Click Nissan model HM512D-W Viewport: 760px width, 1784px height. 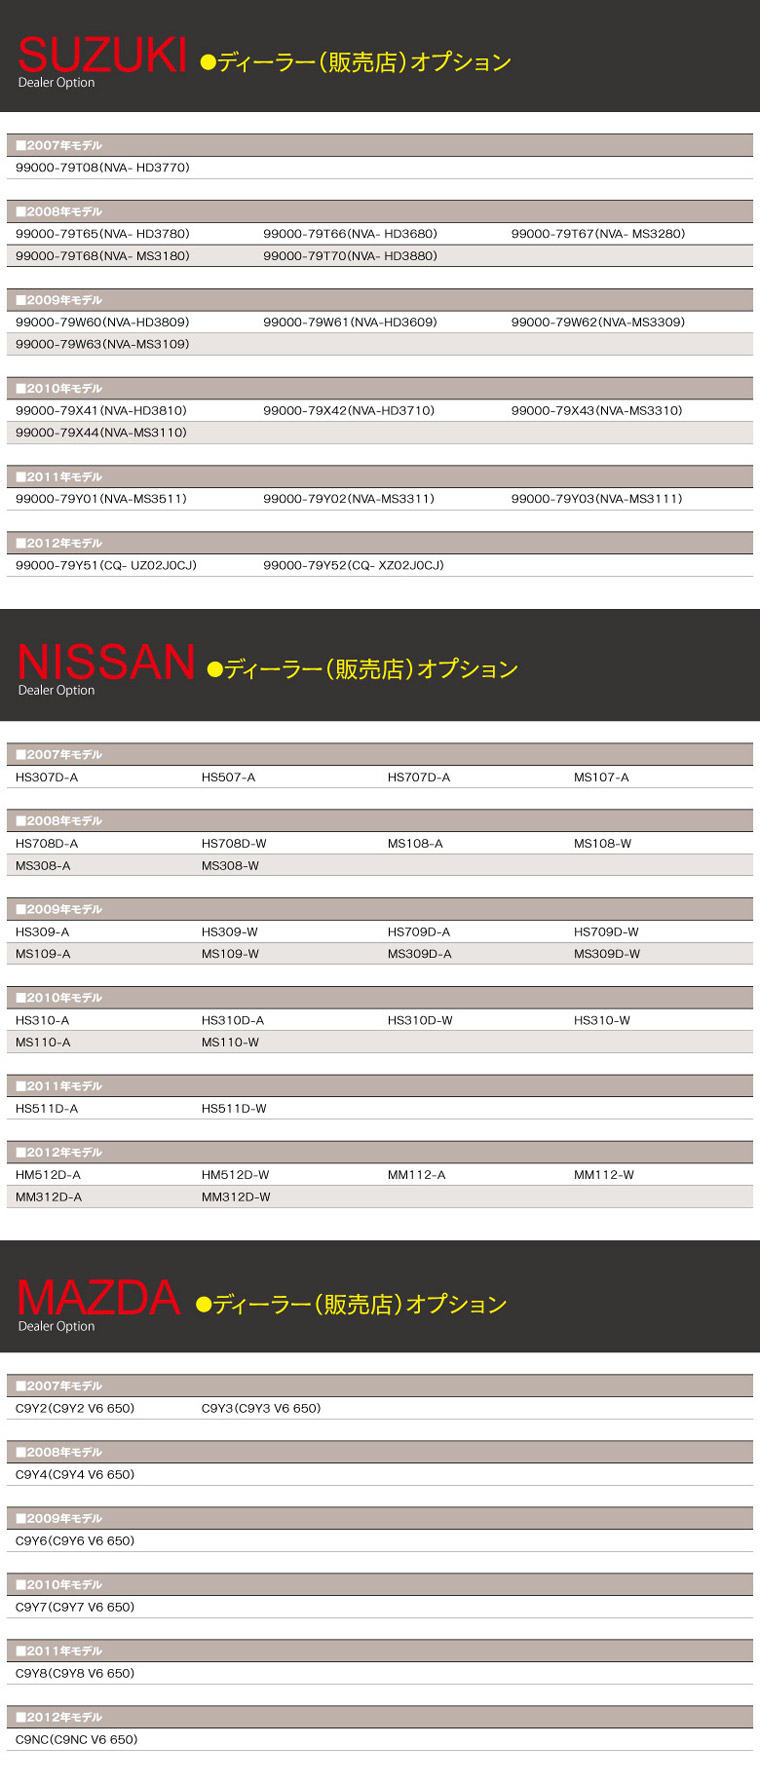click(x=235, y=1175)
